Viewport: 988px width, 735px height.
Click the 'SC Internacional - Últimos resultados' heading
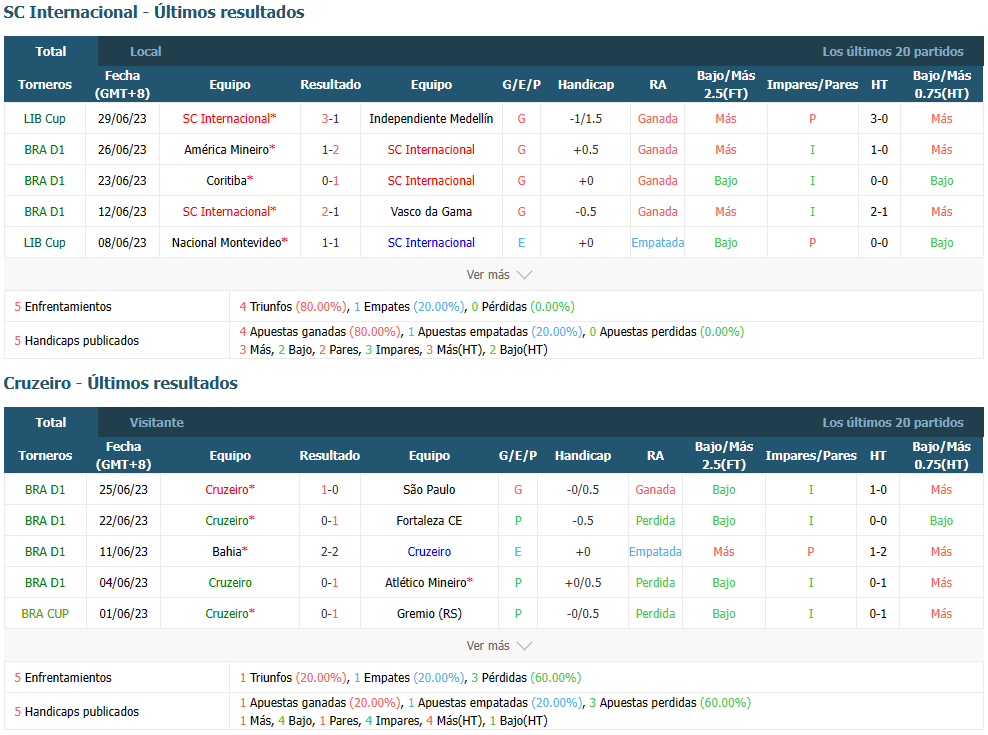tap(154, 12)
